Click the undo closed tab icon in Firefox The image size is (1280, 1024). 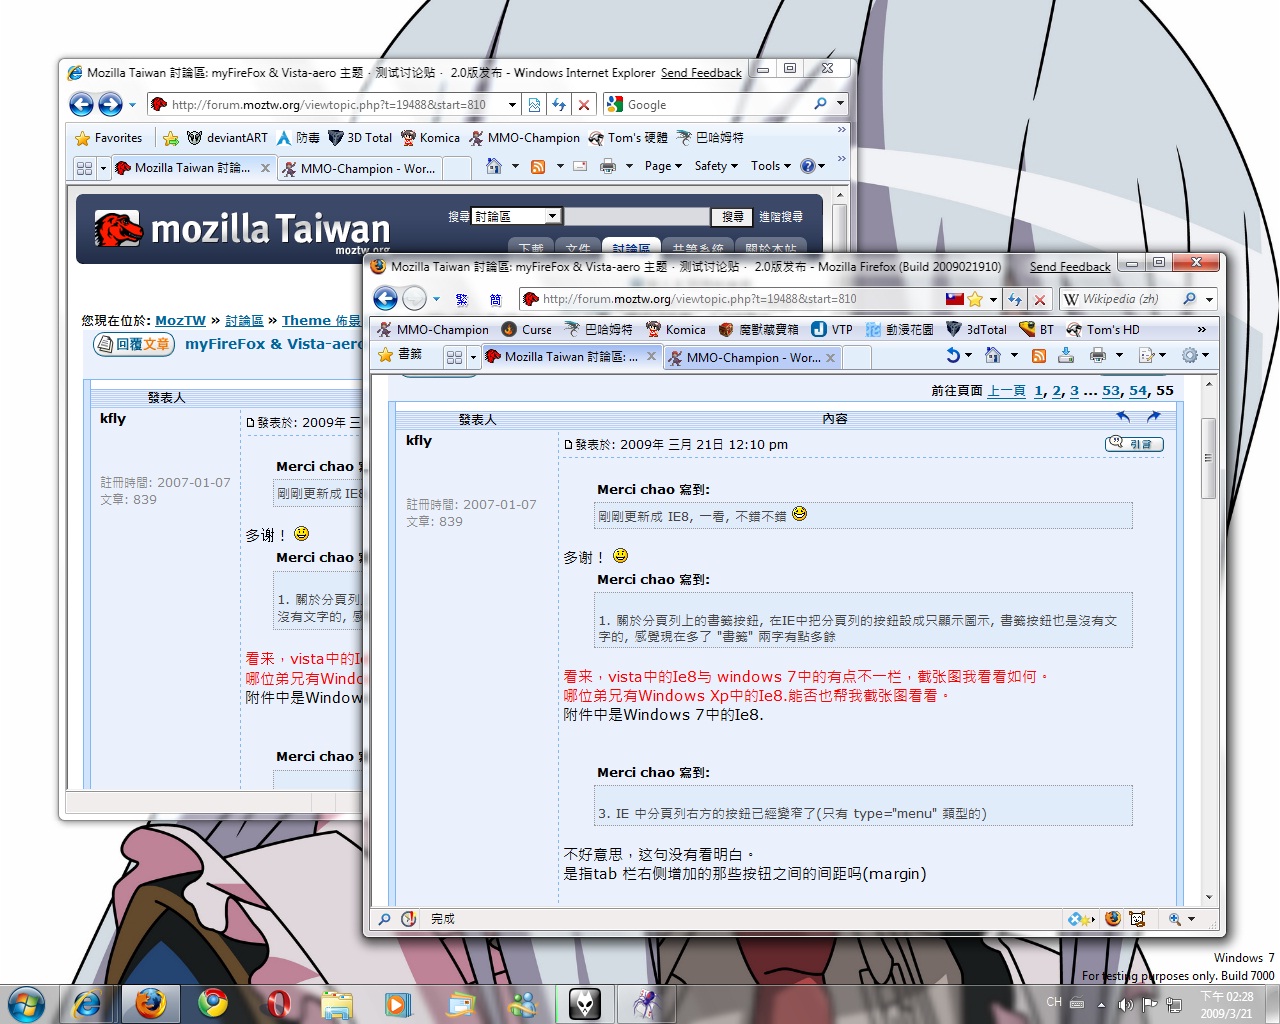[x=953, y=355]
